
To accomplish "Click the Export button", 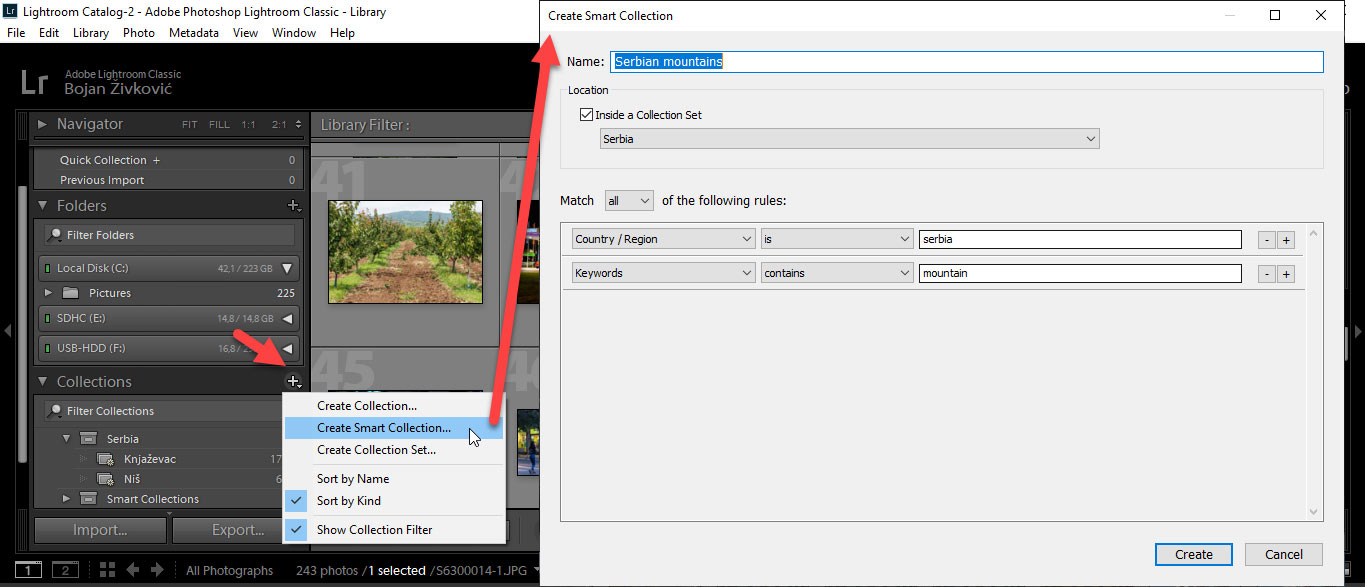I will pyautogui.click(x=237, y=530).
